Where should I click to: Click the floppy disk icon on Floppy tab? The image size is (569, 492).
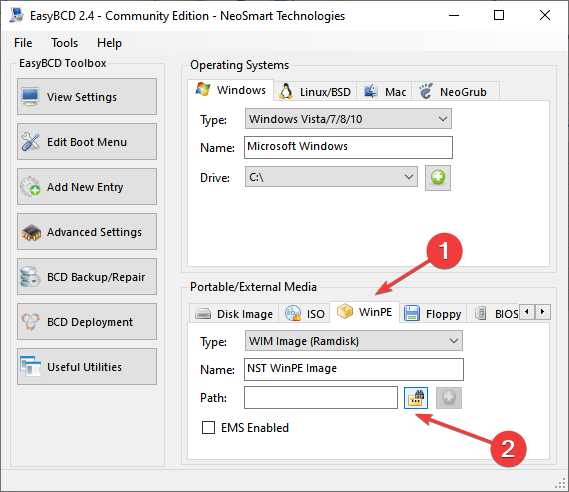[x=412, y=313]
